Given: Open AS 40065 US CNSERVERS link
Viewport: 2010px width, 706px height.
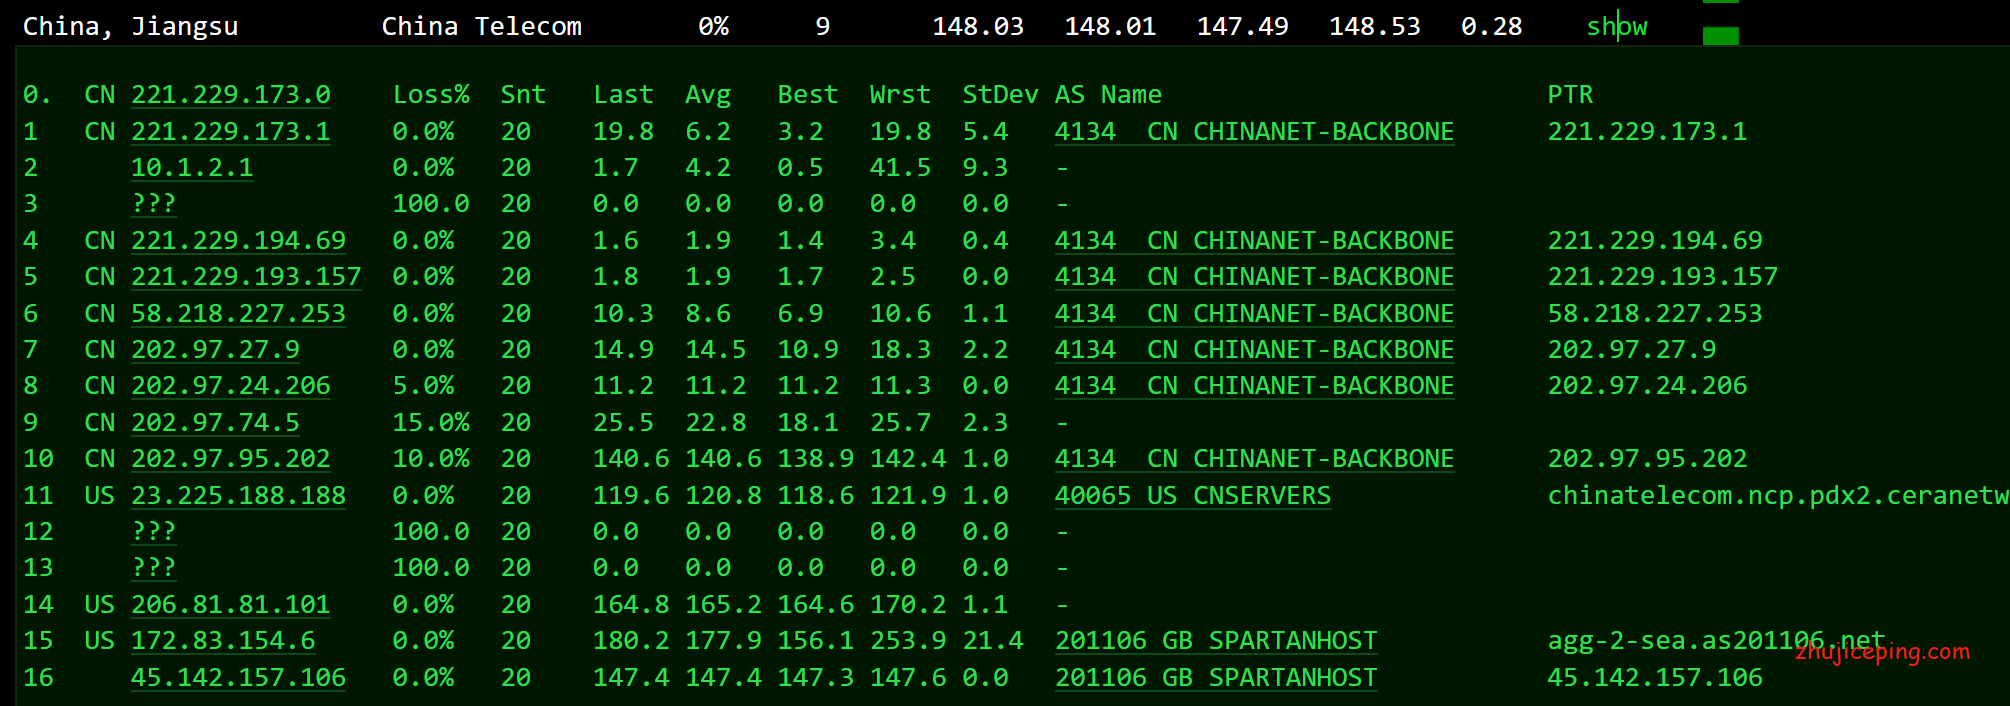Looking at the screenshot, I should pyautogui.click(x=1193, y=496).
